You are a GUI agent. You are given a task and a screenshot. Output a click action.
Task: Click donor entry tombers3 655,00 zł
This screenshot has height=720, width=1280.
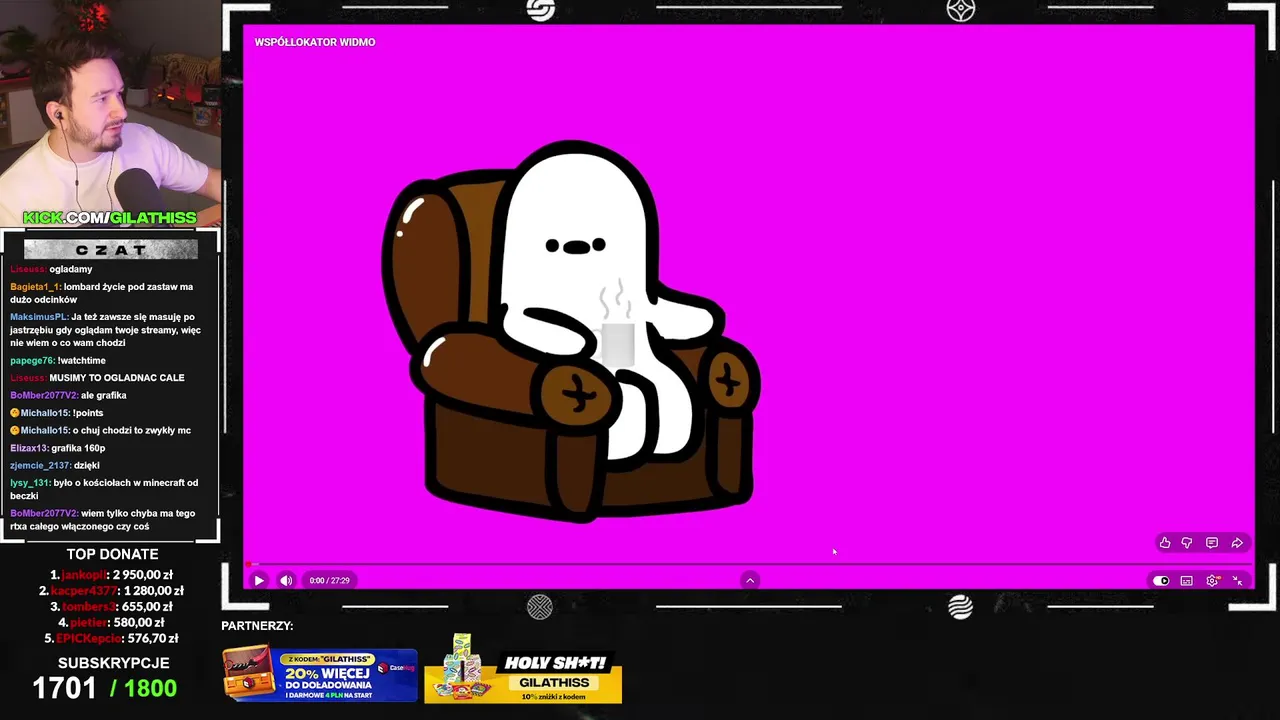point(111,607)
